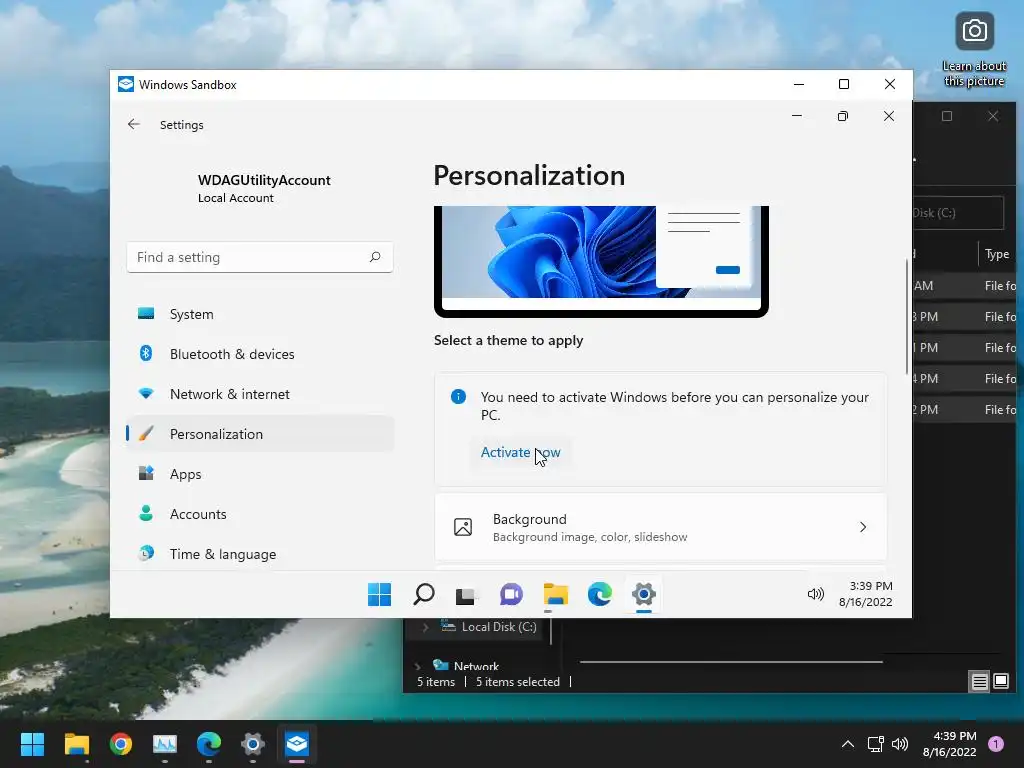
Task: Click the info icon in activation notice
Action: [458, 396]
